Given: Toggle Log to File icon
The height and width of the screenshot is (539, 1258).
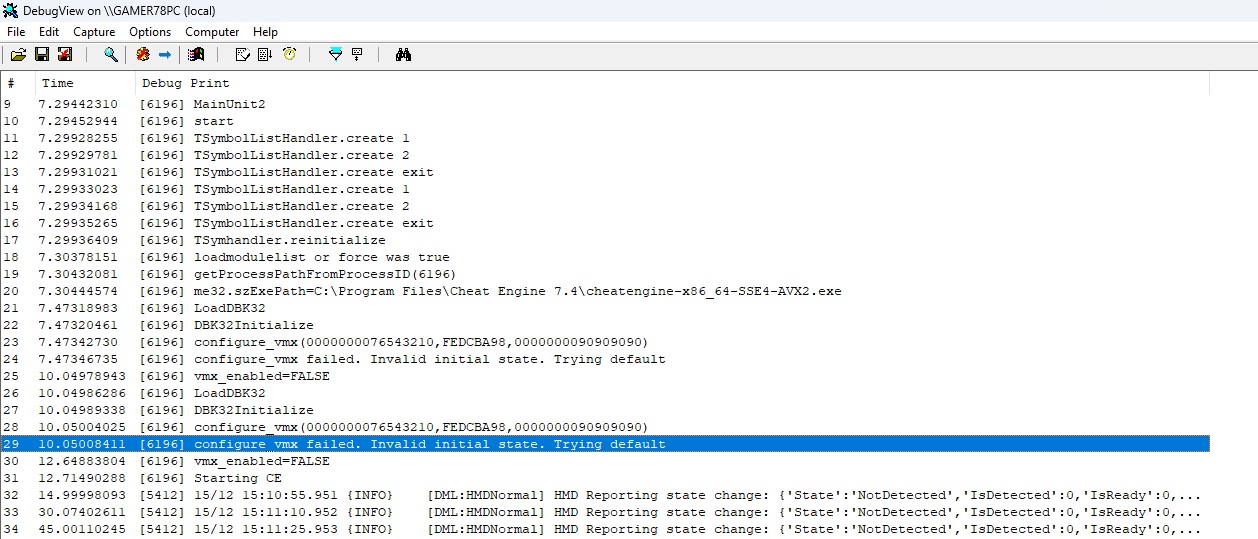Looking at the screenshot, I should pyautogui.click(x=65, y=55).
